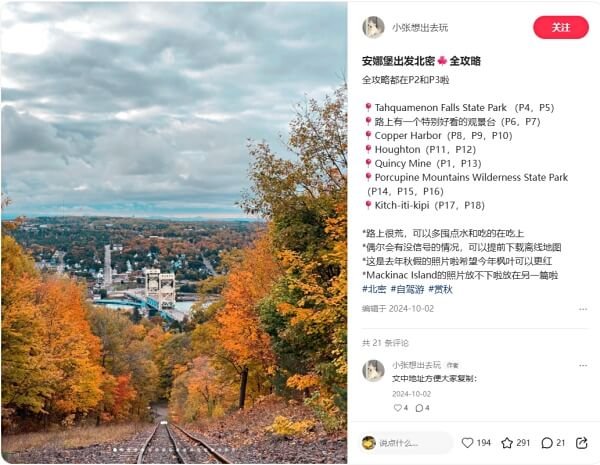The image size is (600, 465).
Task: Open the #自驾游 hashtag link
Action: click(x=407, y=289)
